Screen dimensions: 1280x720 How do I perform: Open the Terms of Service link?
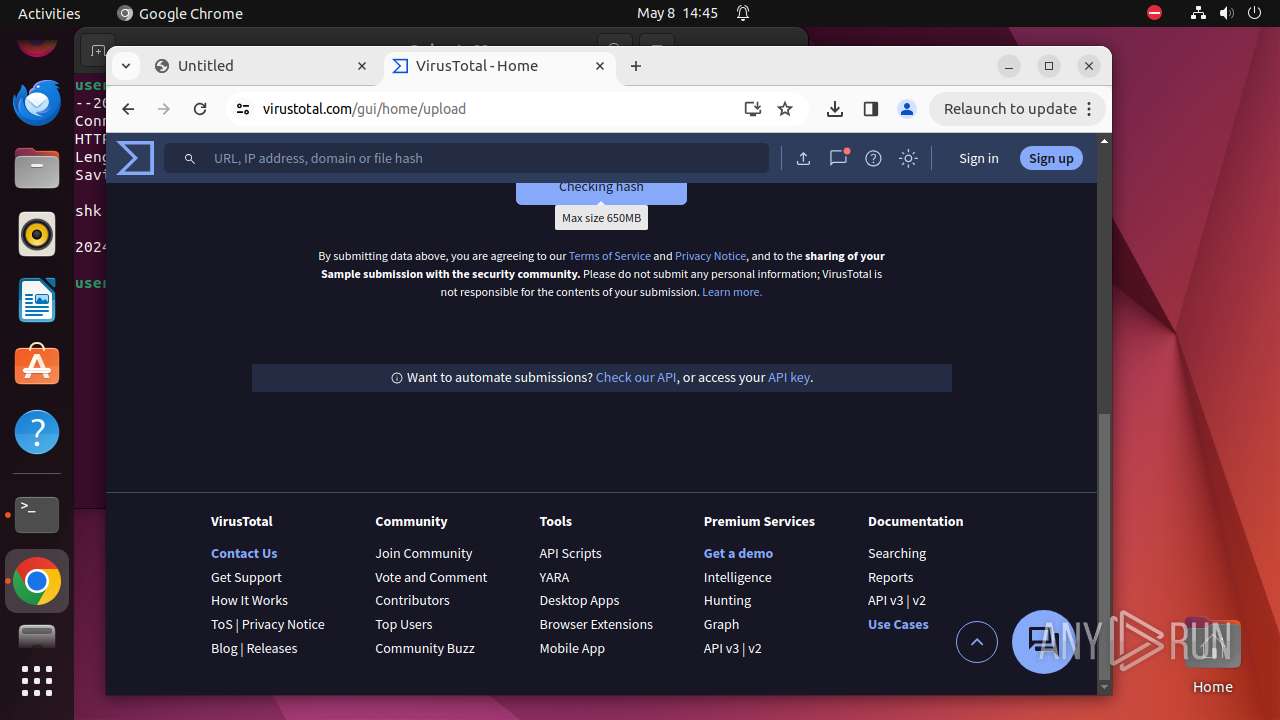(x=609, y=256)
